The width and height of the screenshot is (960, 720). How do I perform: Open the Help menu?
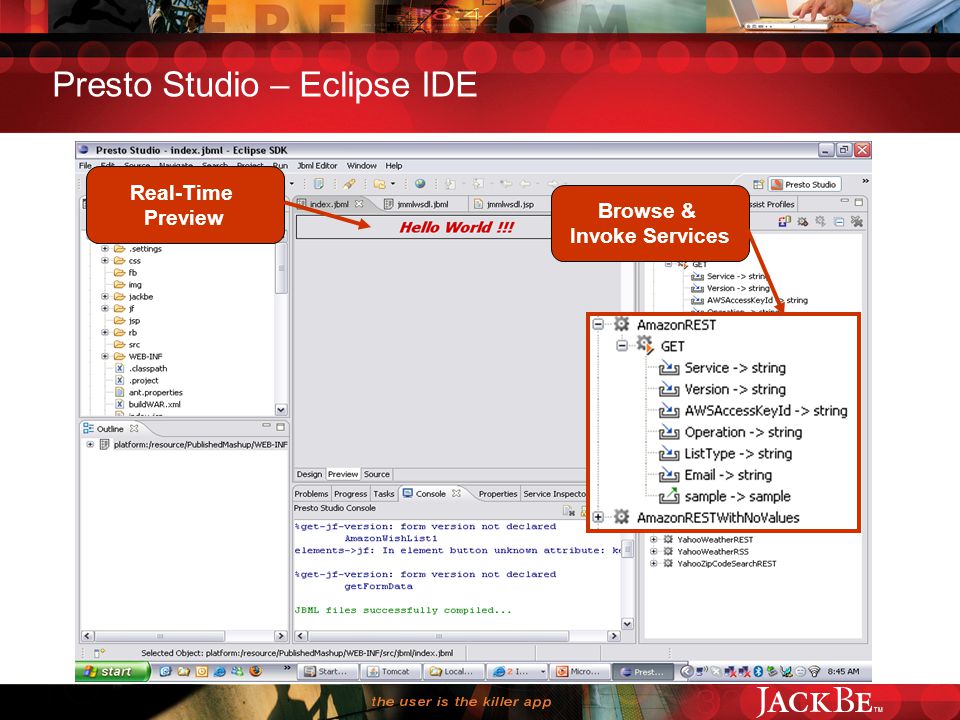(394, 166)
